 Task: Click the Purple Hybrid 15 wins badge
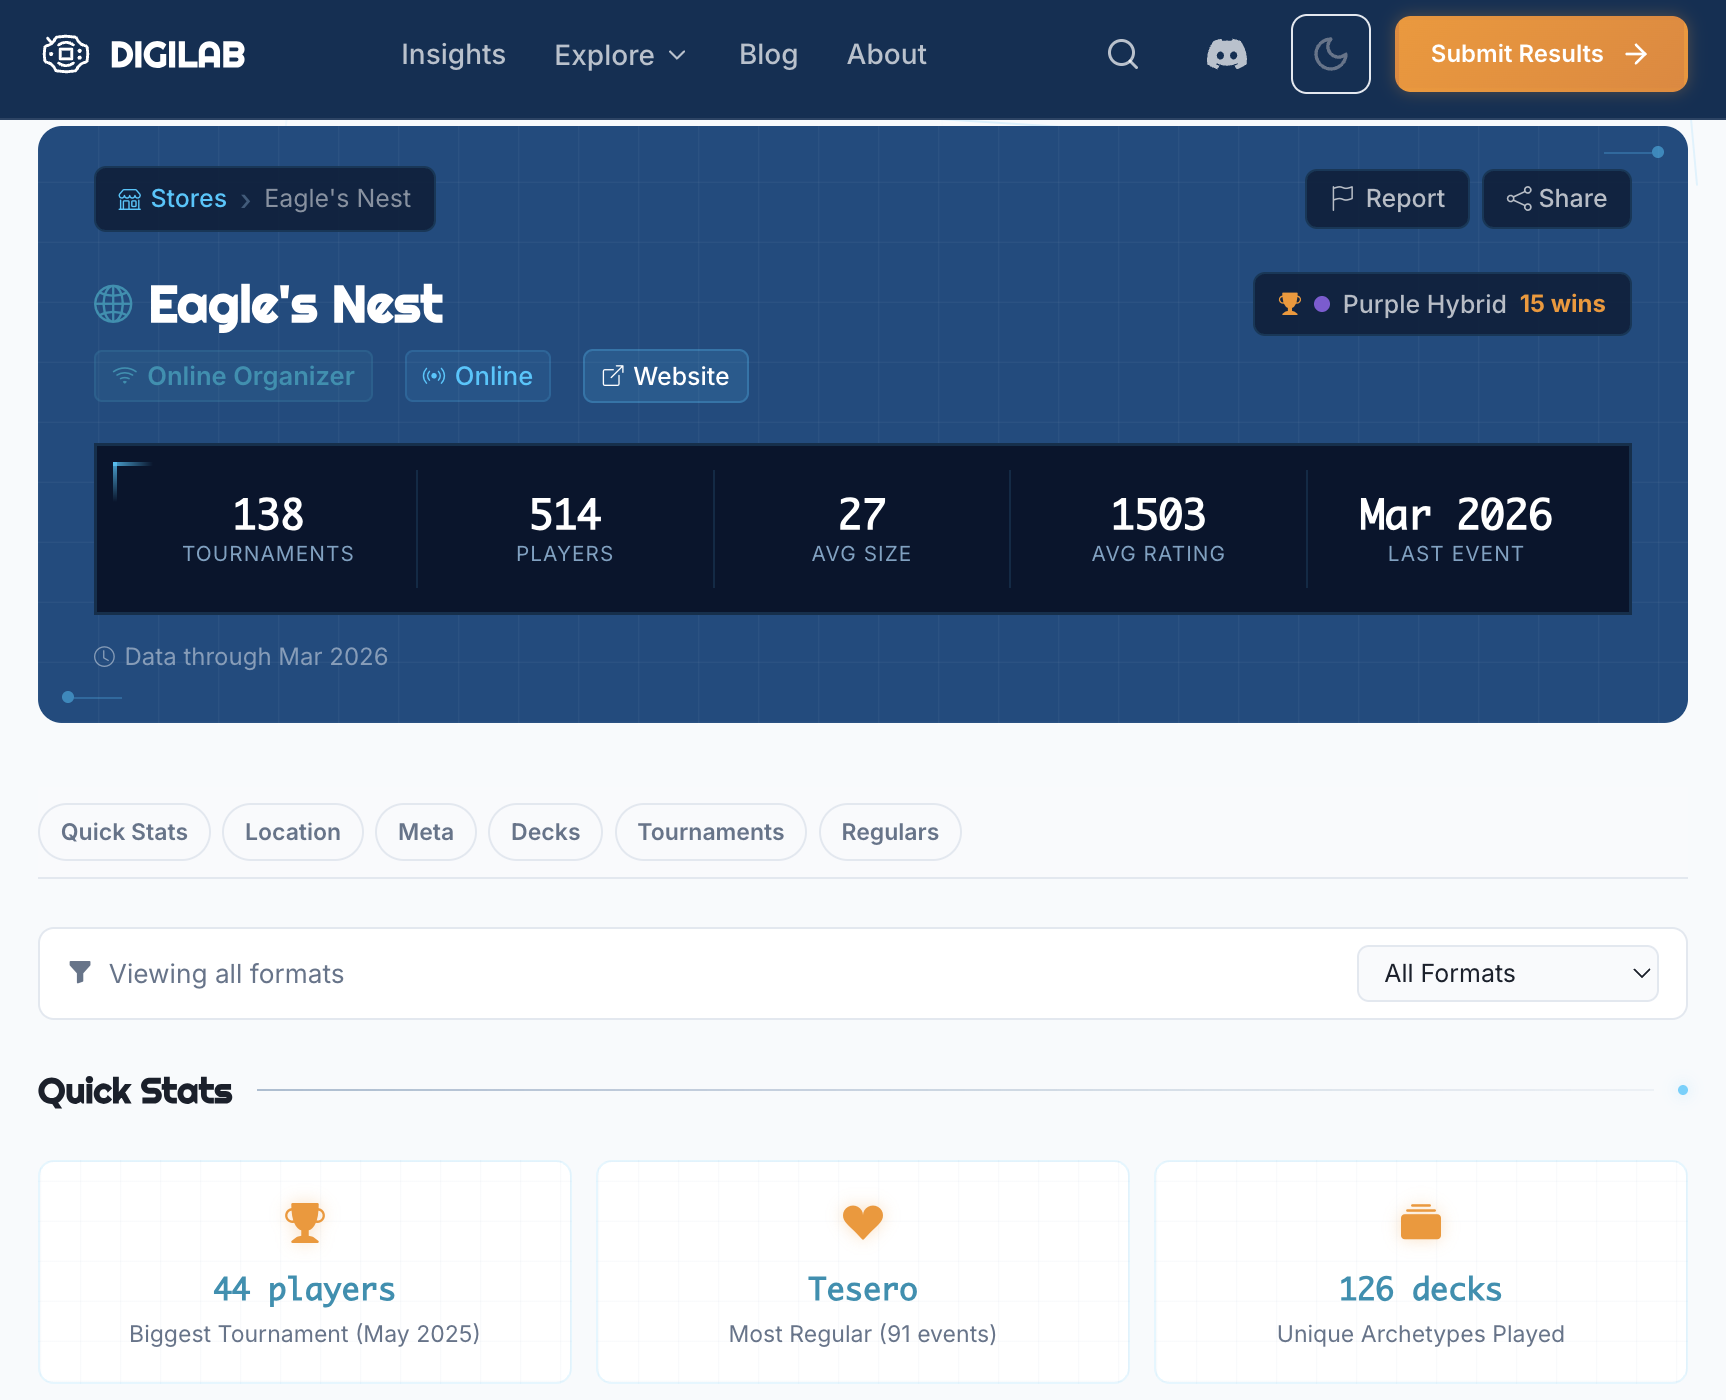(x=1442, y=304)
